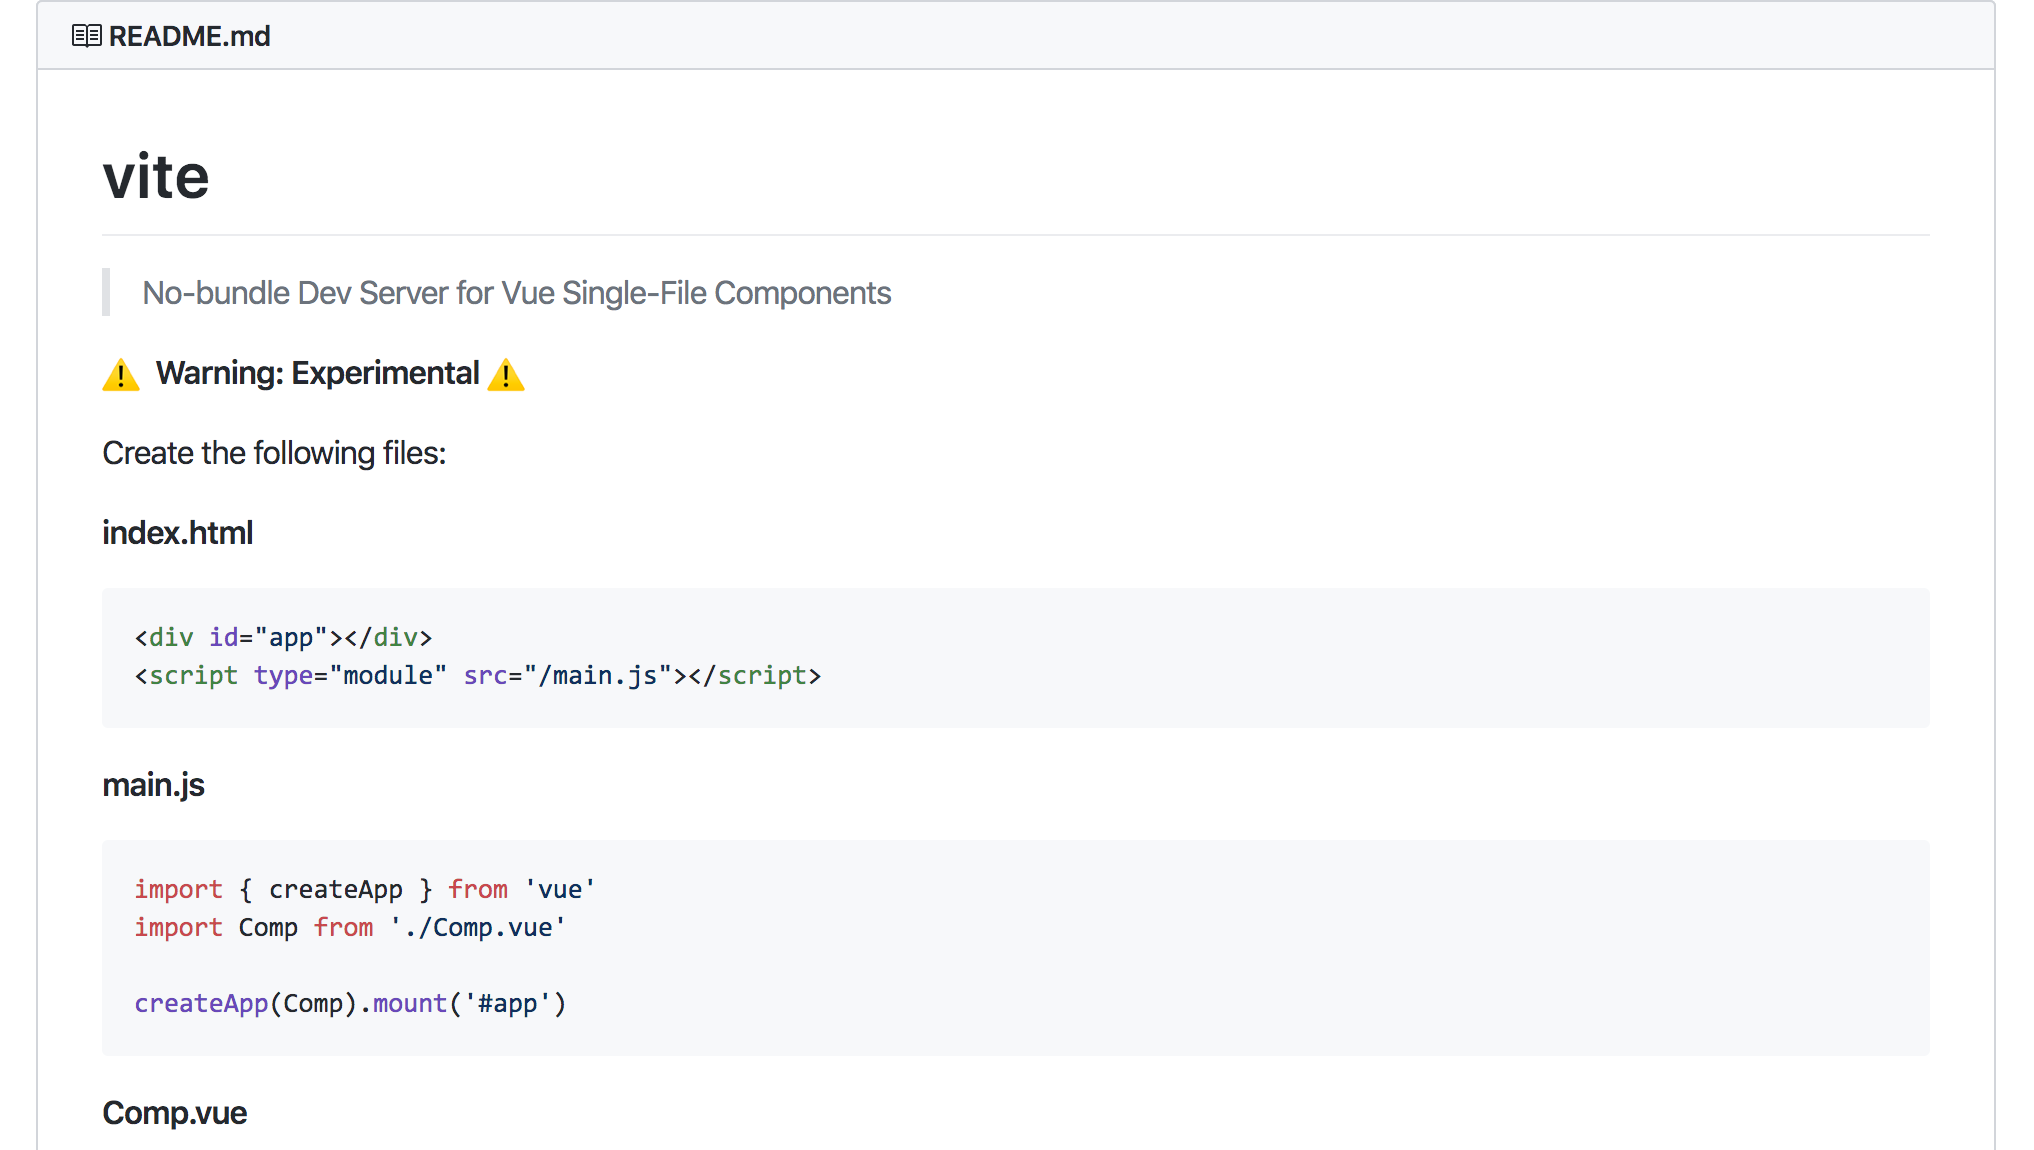Viewport: 2034px width, 1150px height.
Task: Click the left warning triangle emoji
Action: [121, 375]
